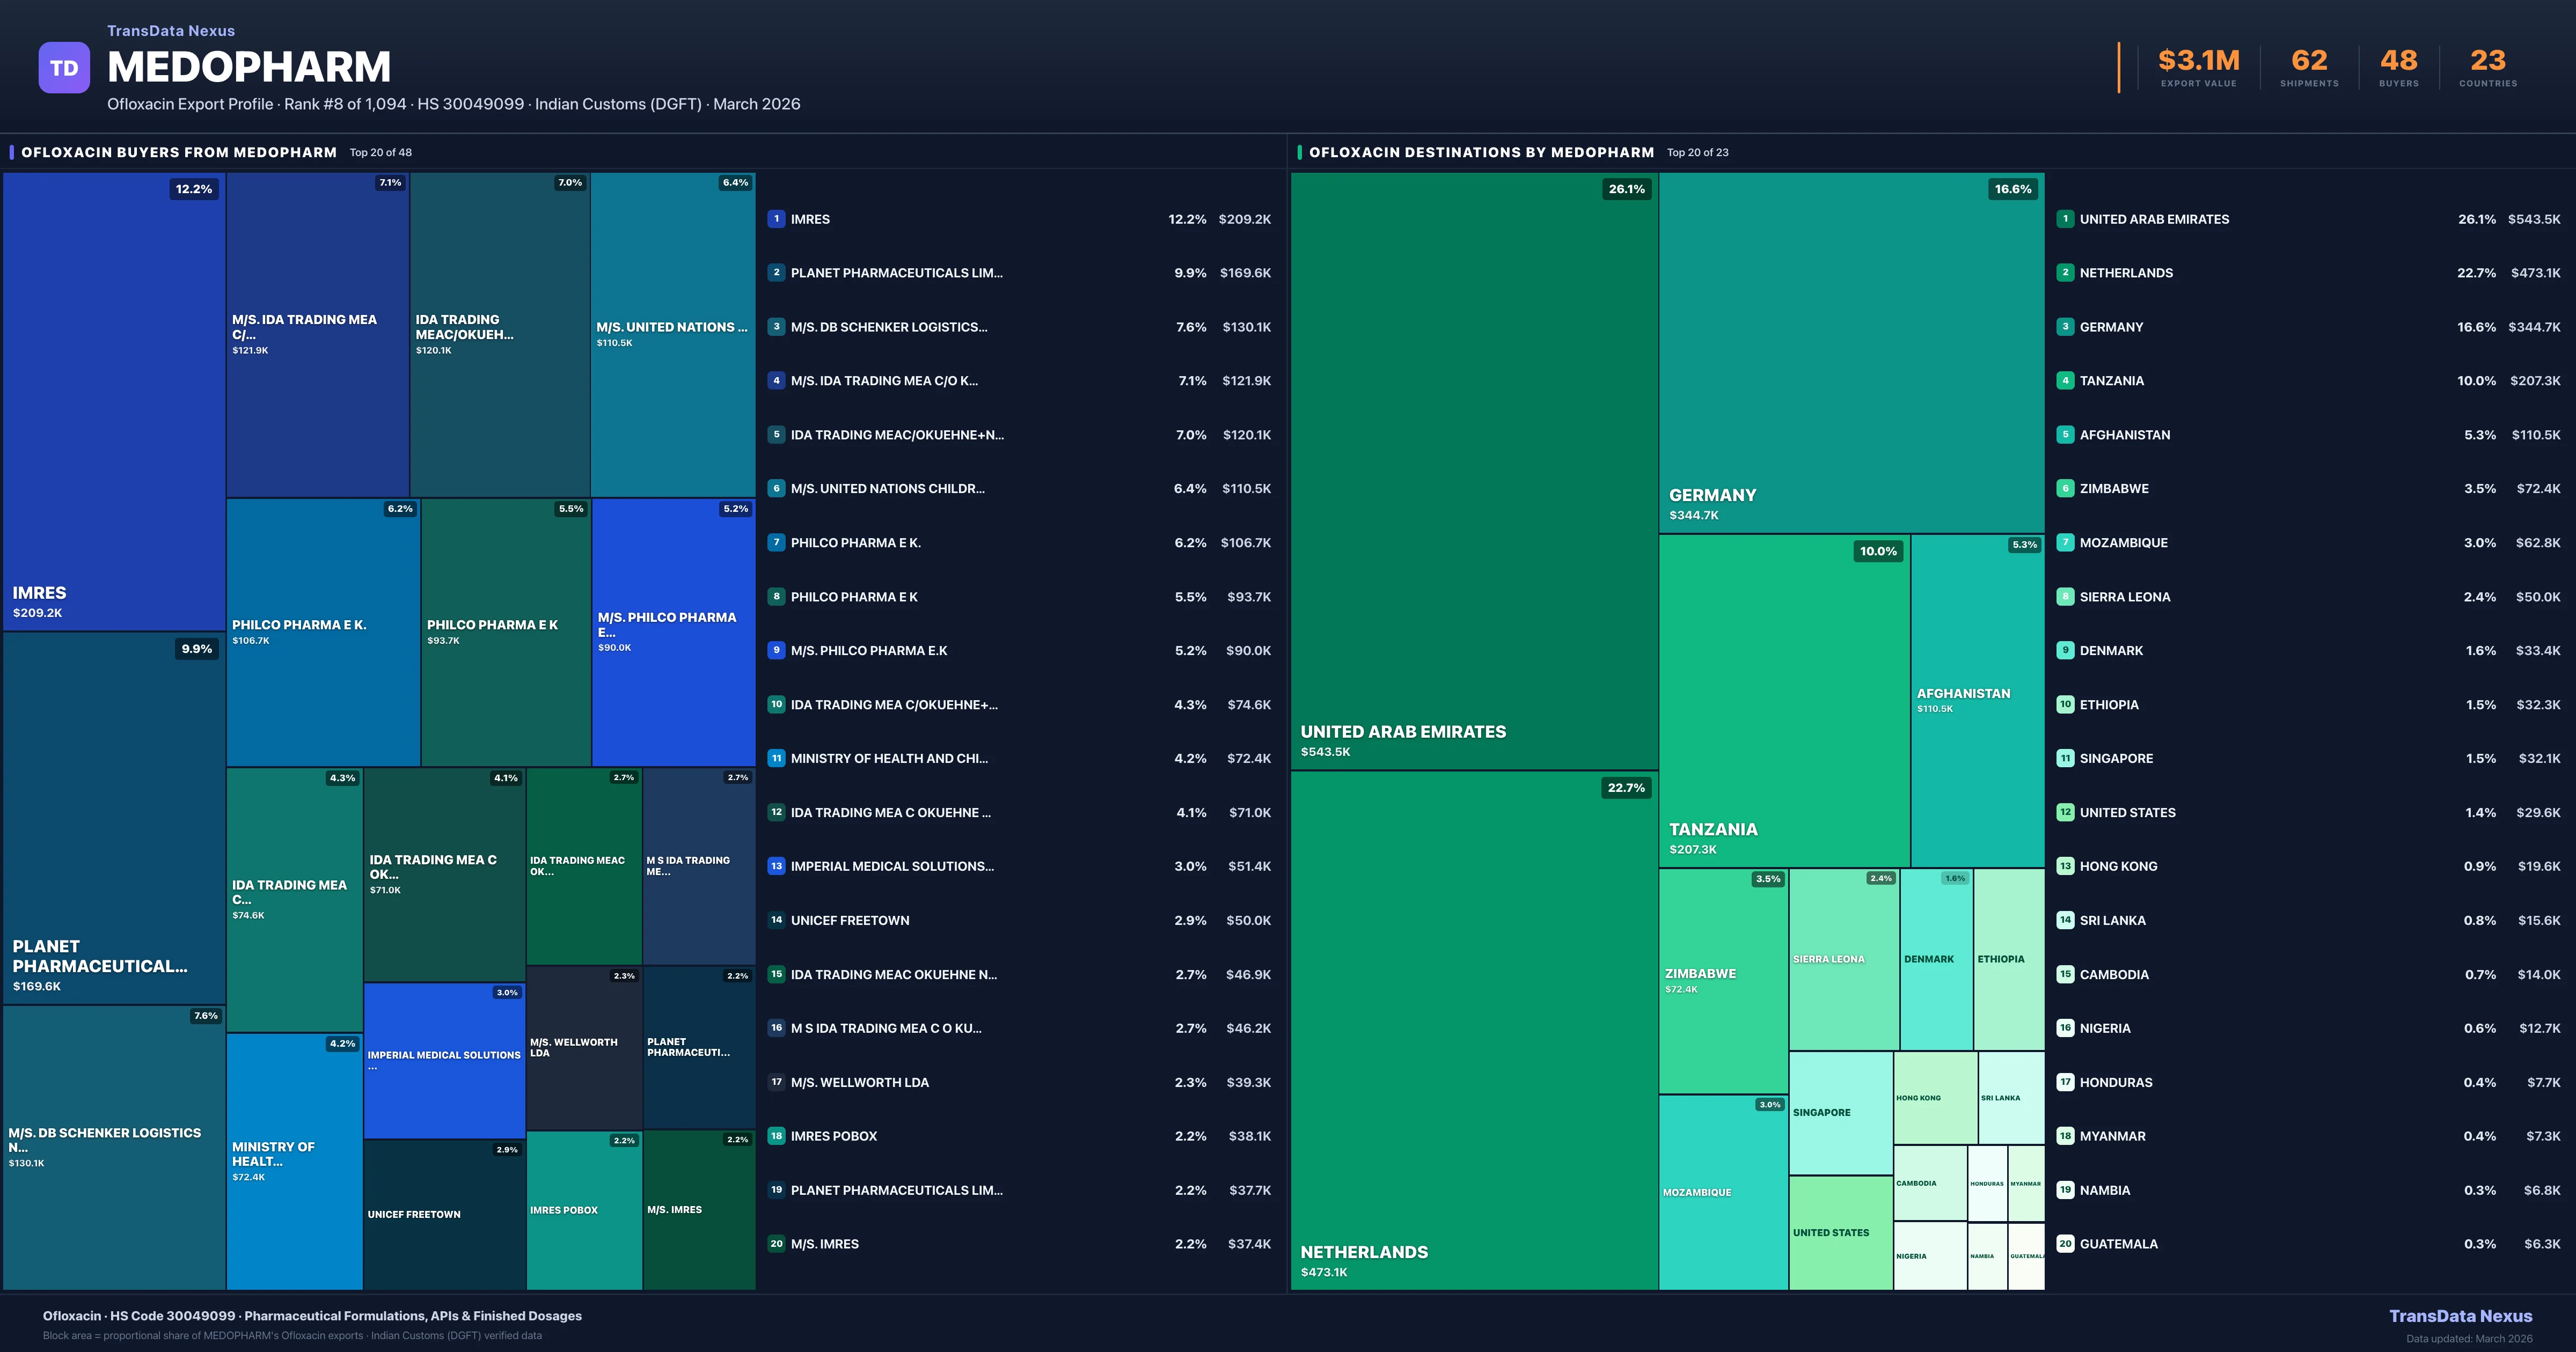Click rank badge 1 beside UNITED ARAB EMIRATES
This screenshot has height=1352, width=2576.
pos(2065,219)
